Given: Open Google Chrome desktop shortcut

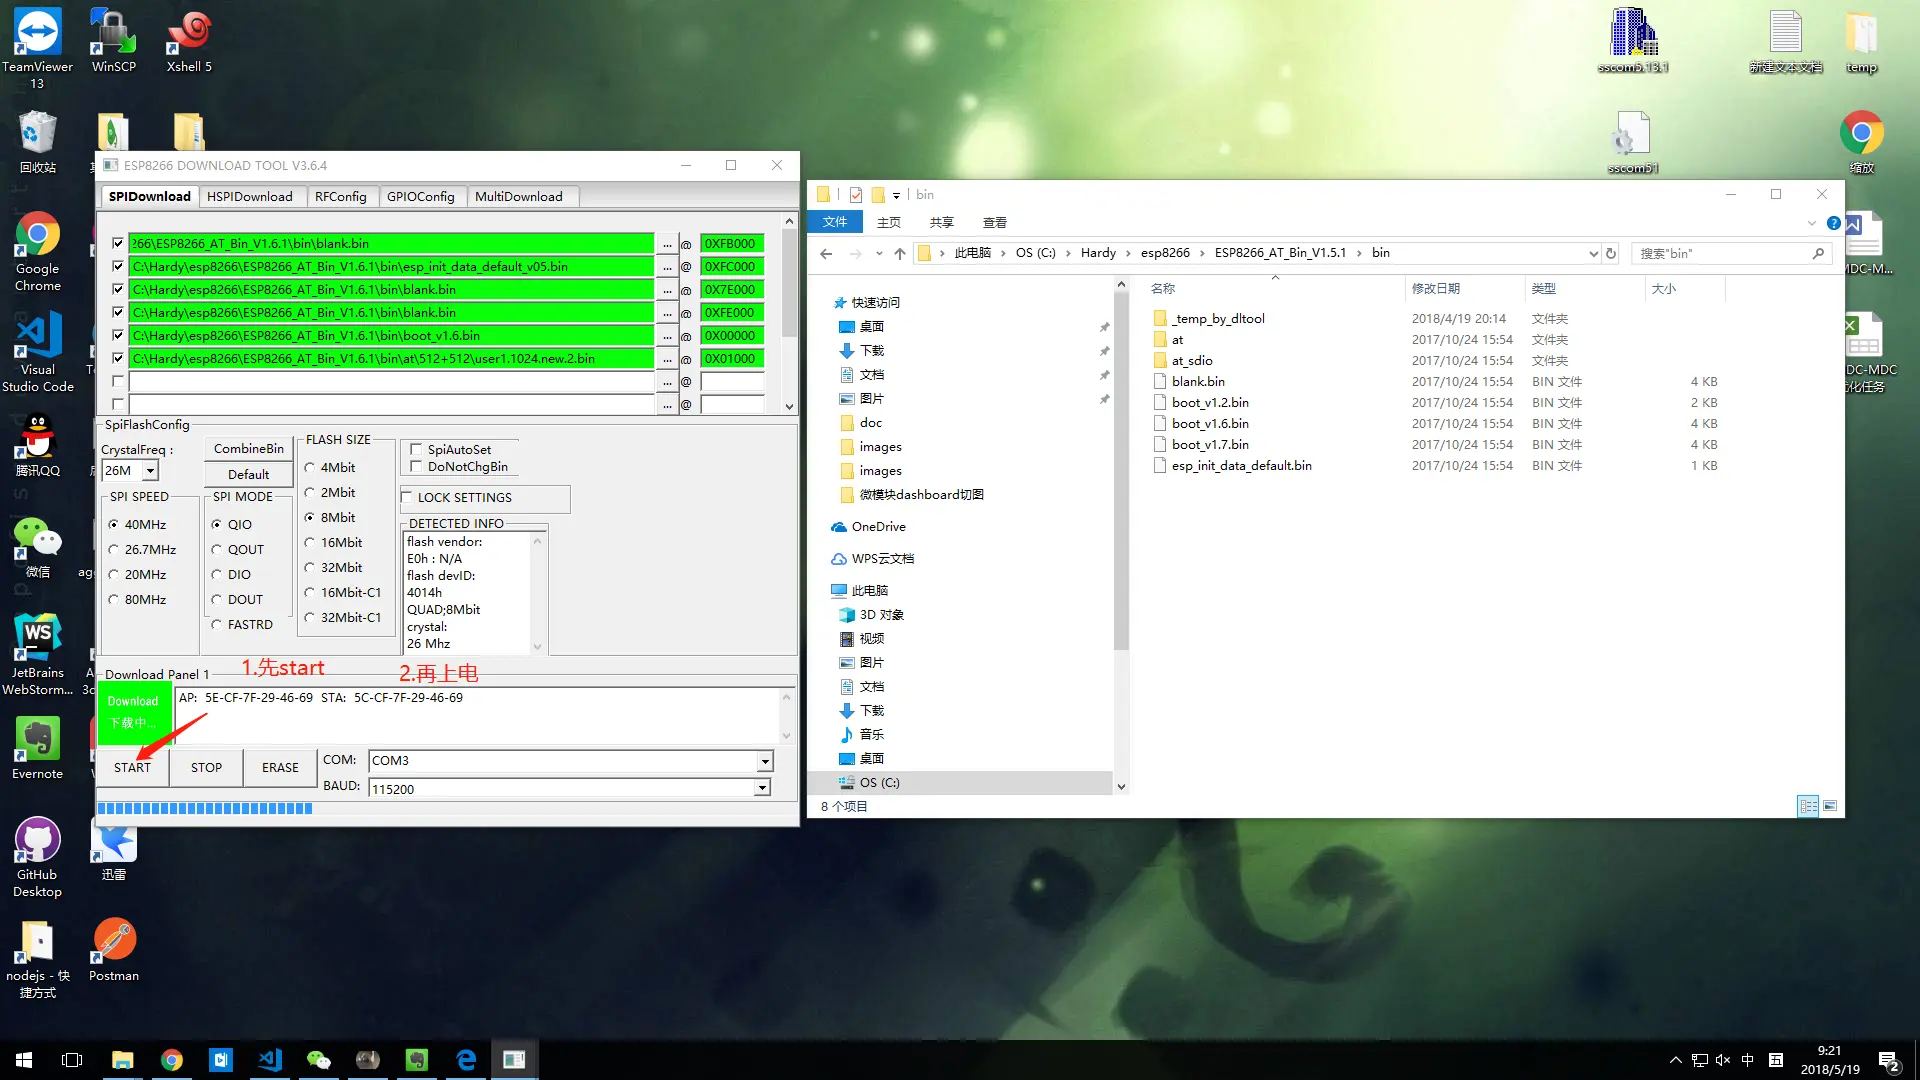Looking at the screenshot, I should [x=37, y=250].
